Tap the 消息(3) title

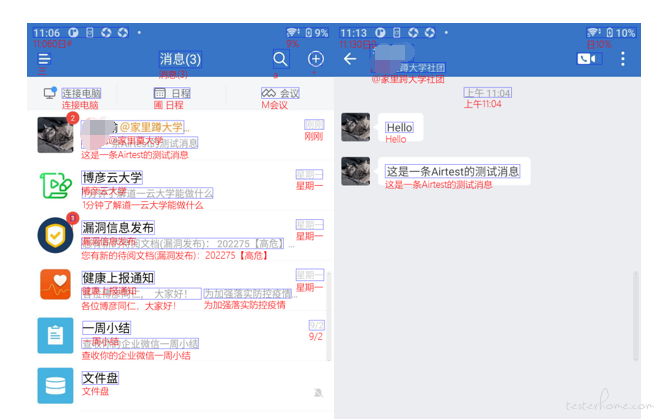coord(180,59)
